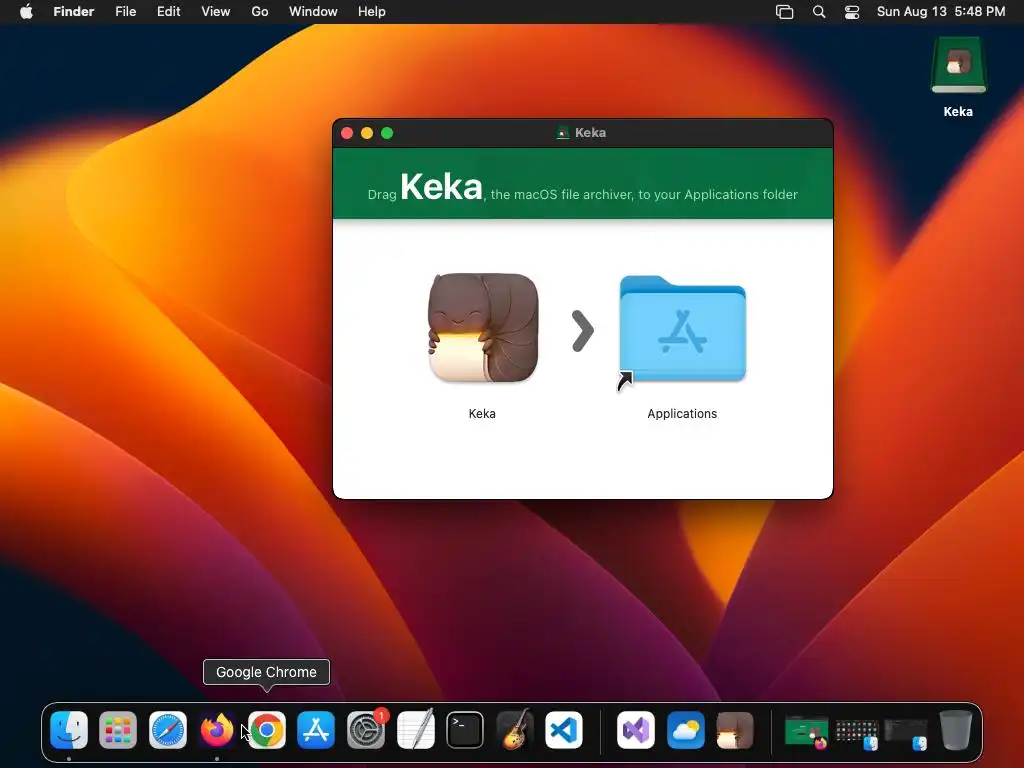Click the 'Applications' label under the folder
The image size is (1024, 768).
pos(682,413)
